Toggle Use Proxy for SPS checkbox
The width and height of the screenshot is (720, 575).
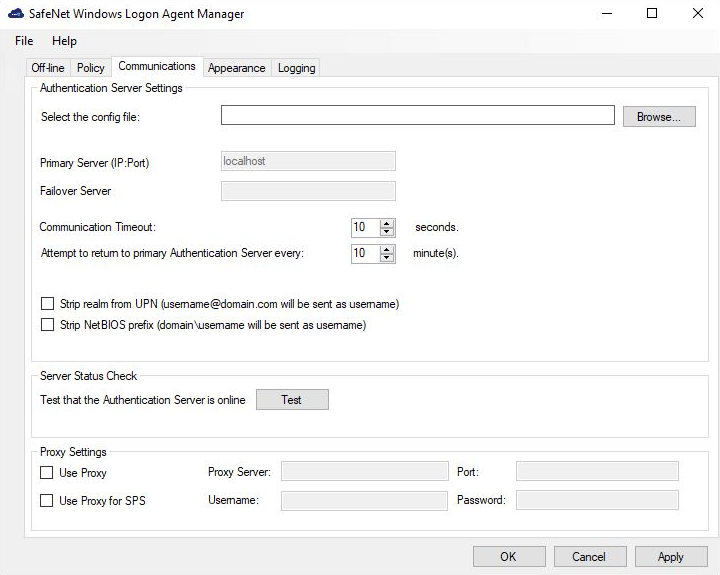pos(47,501)
